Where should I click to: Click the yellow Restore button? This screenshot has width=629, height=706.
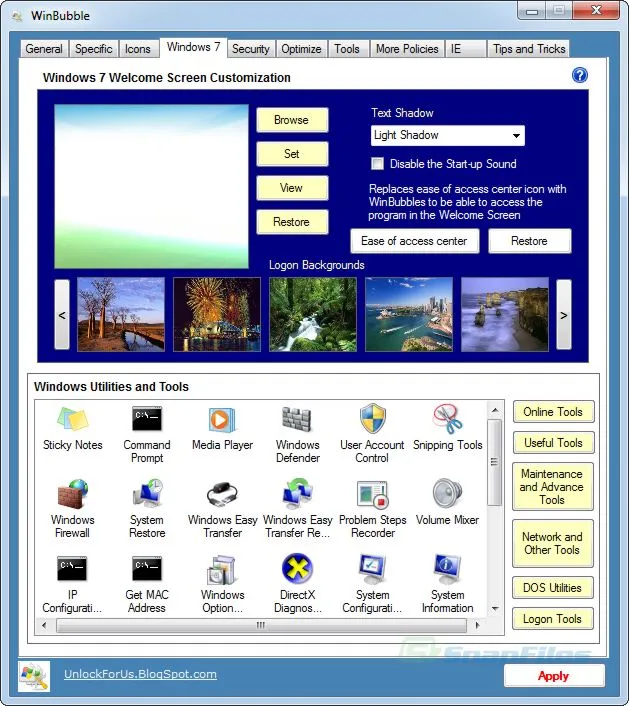(292, 222)
